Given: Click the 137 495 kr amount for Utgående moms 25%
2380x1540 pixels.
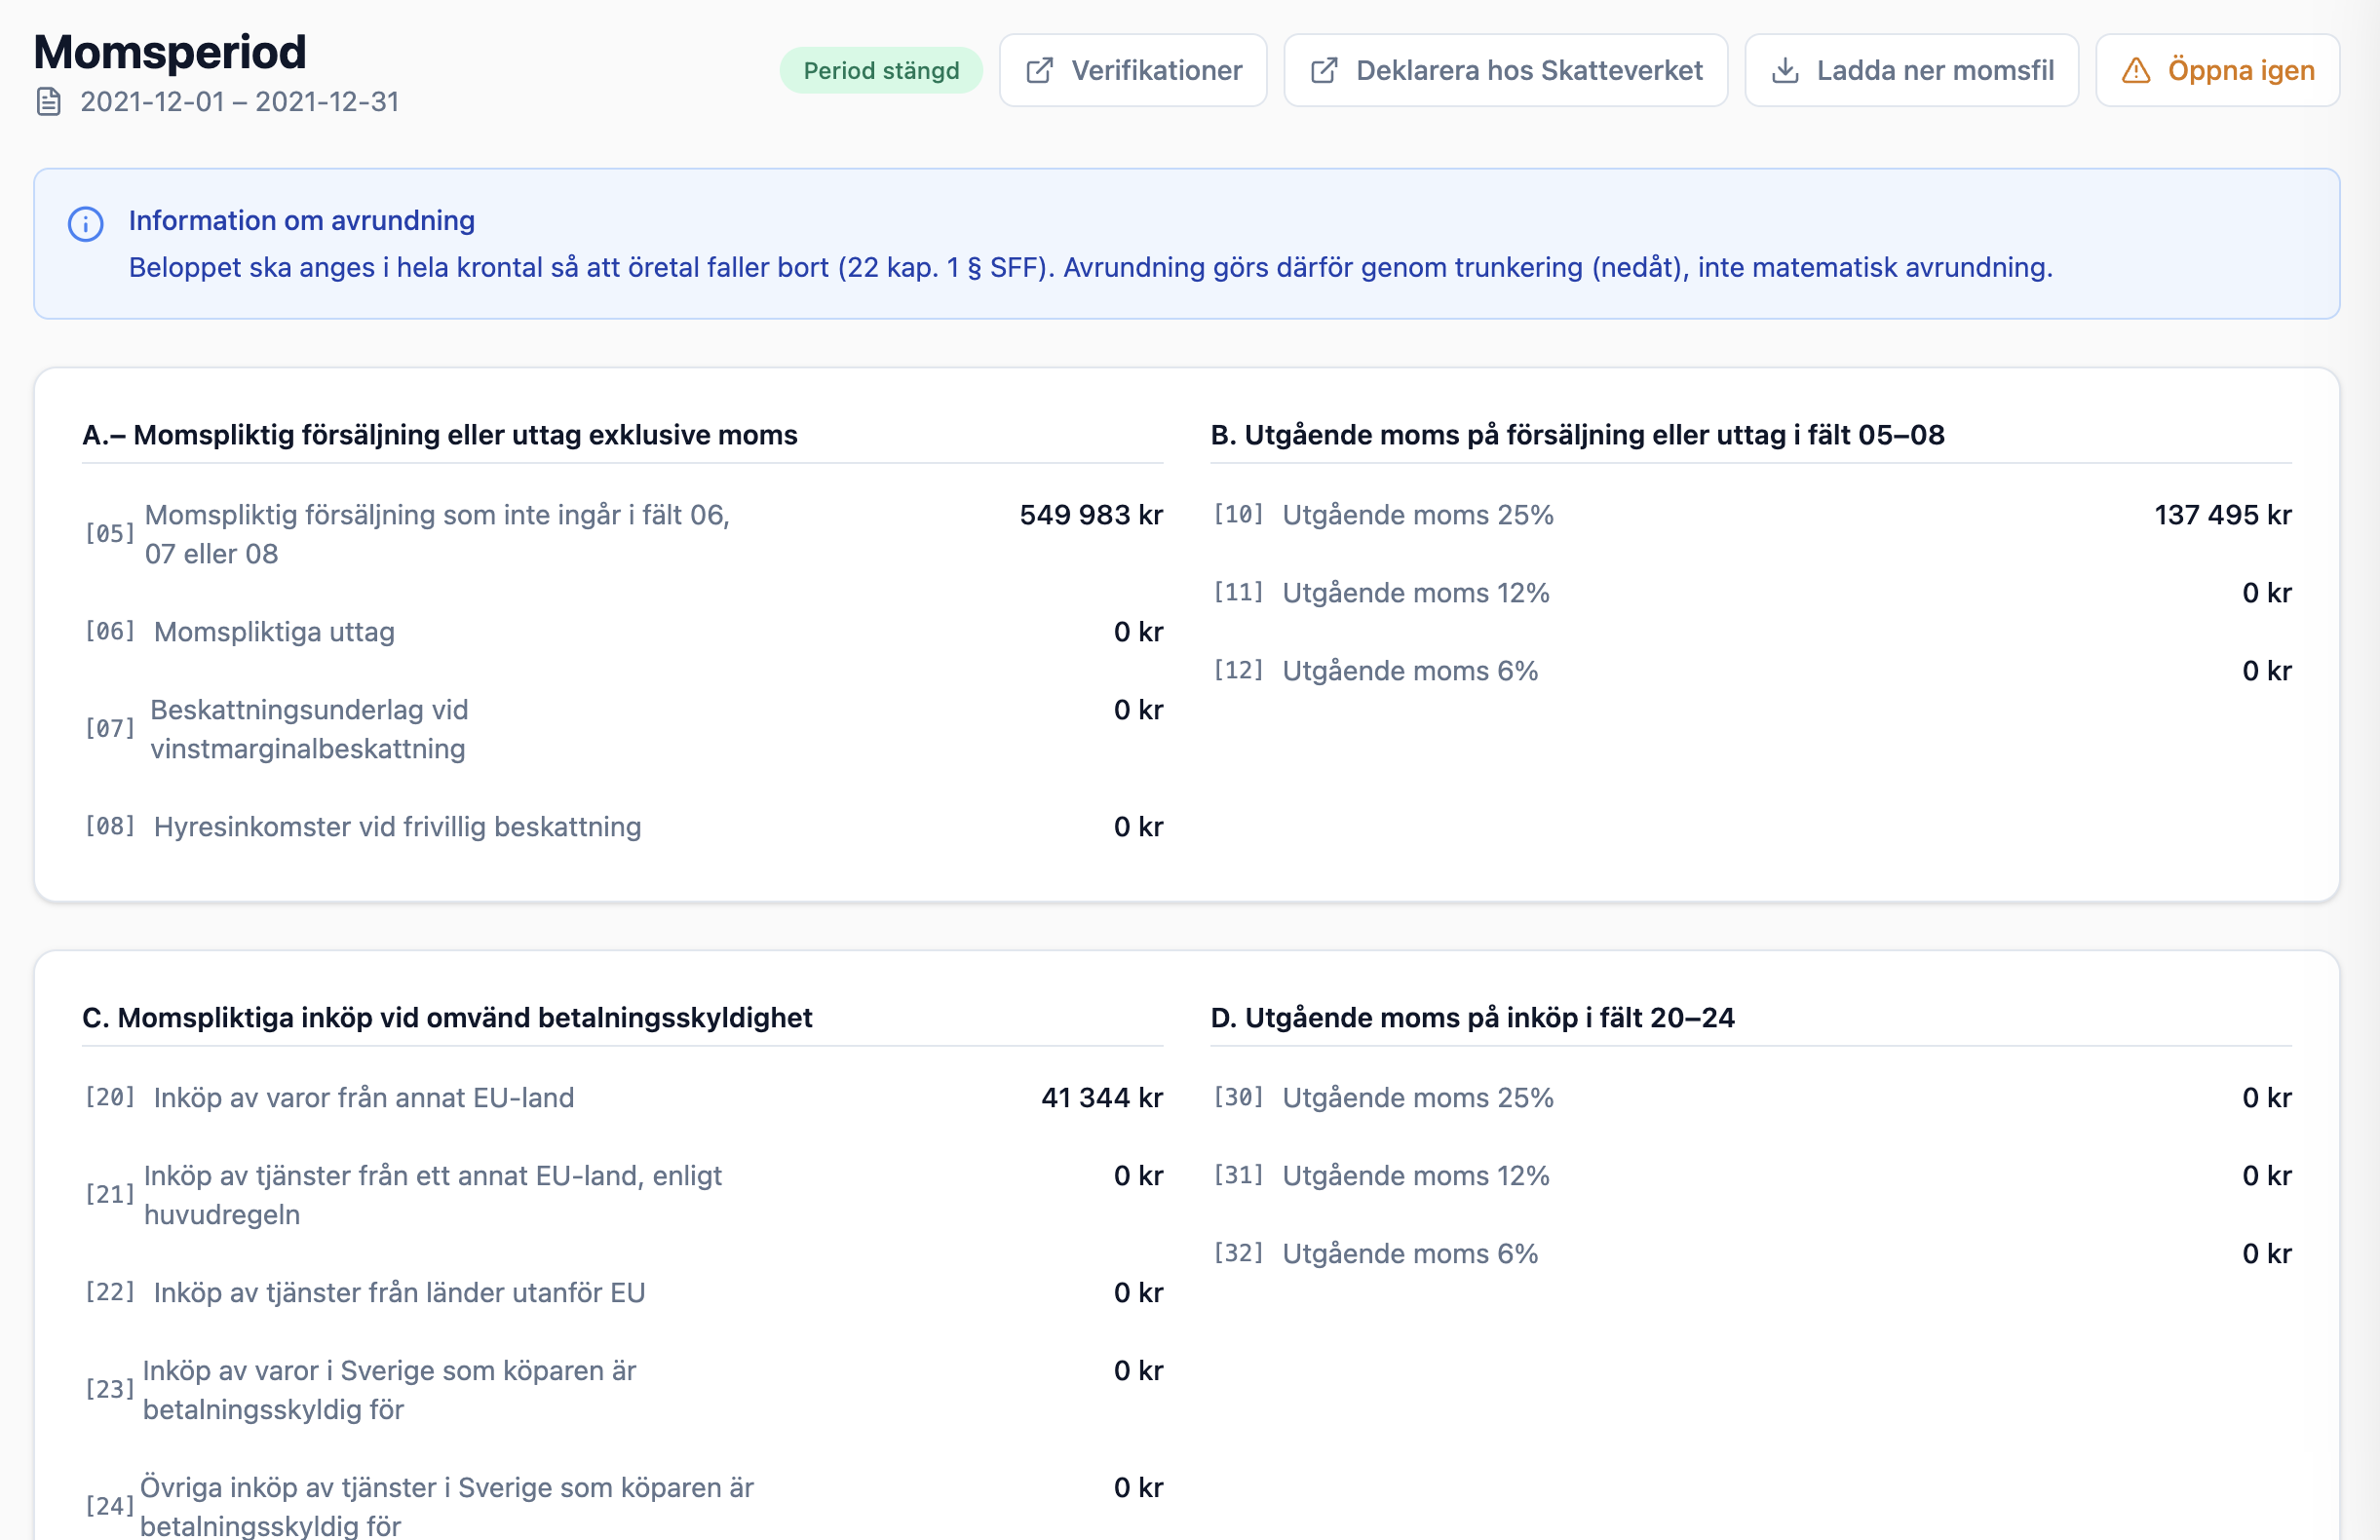Looking at the screenshot, I should (x=2222, y=515).
